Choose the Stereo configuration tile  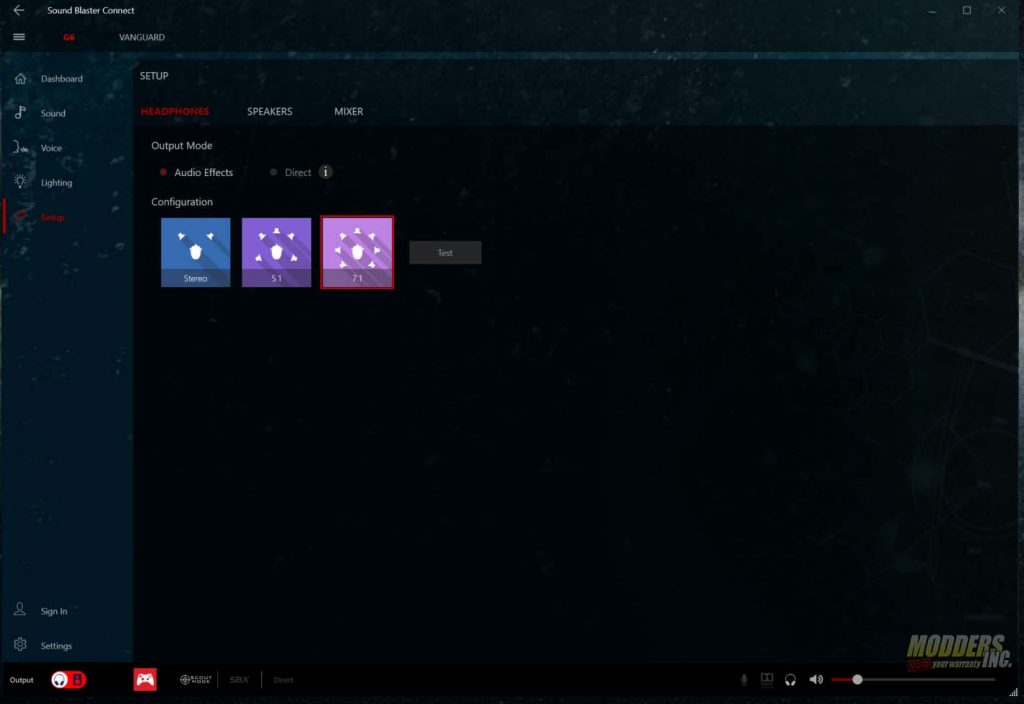[195, 252]
